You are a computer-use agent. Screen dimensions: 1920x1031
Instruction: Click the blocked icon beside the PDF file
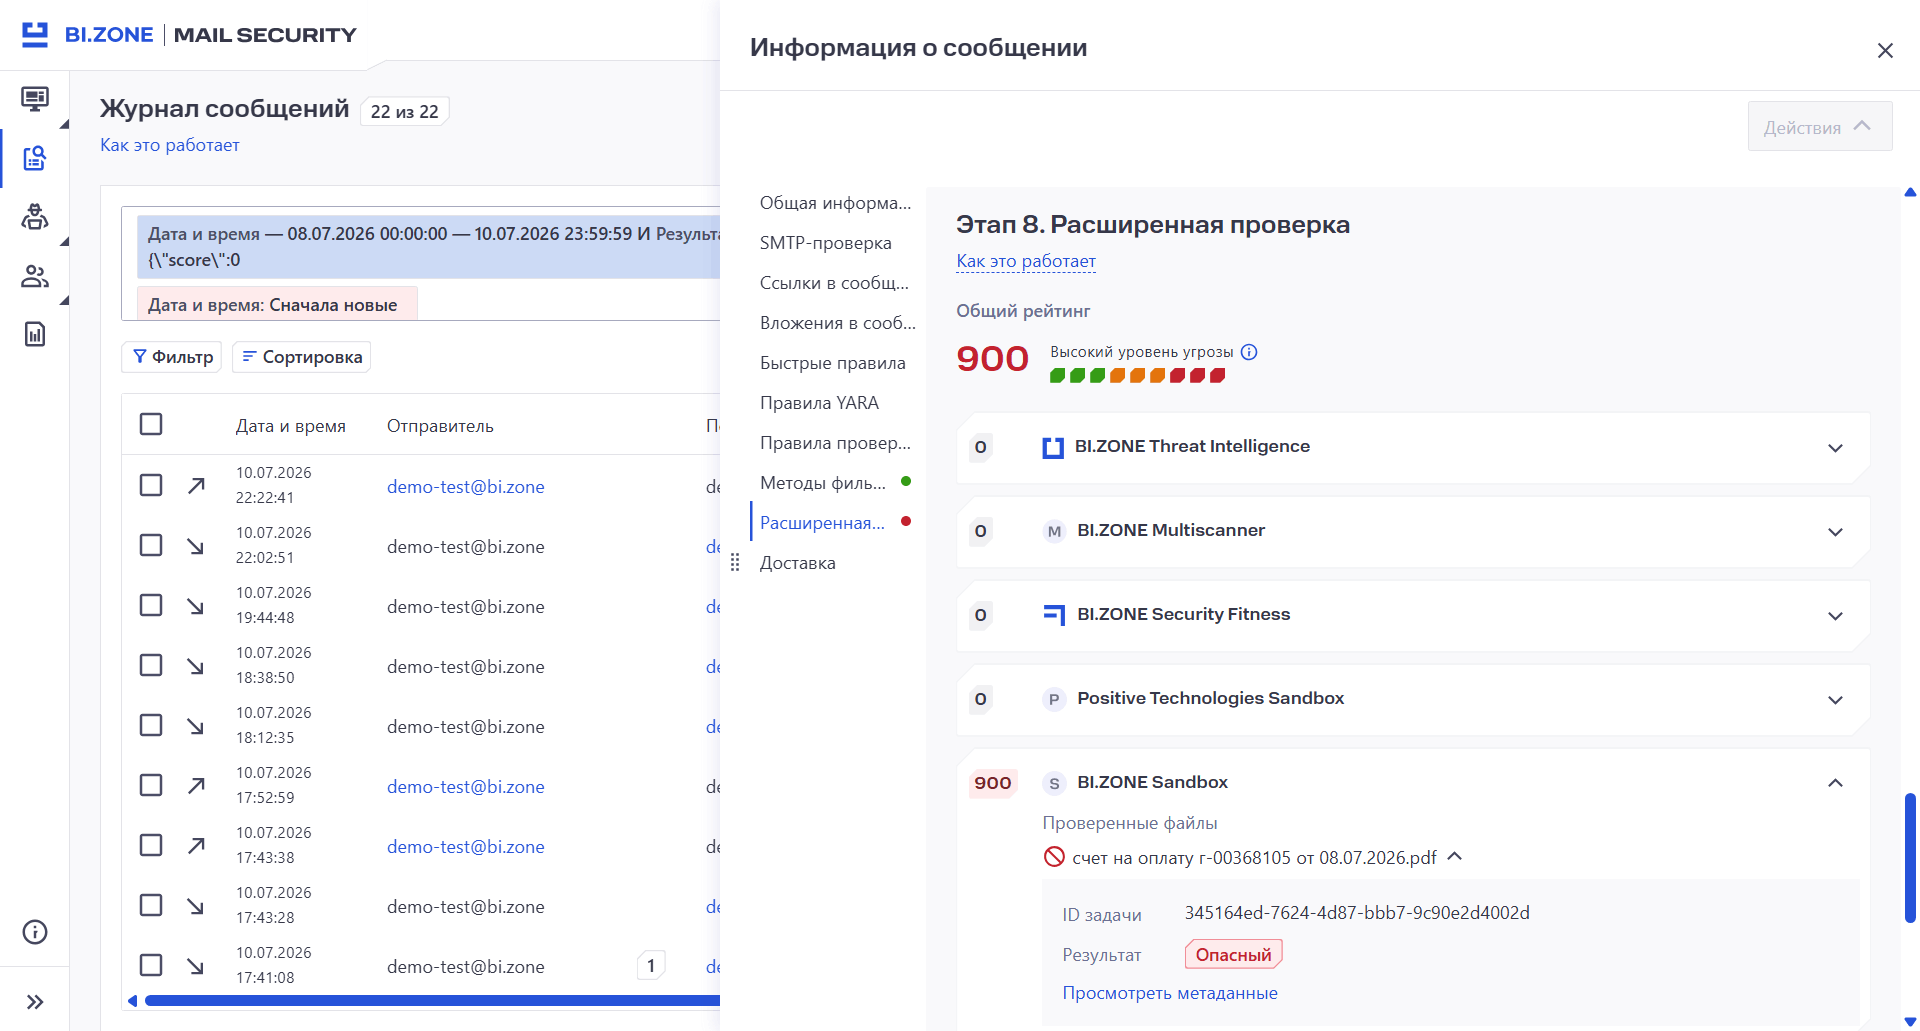pyautogui.click(x=1054, y=857)
